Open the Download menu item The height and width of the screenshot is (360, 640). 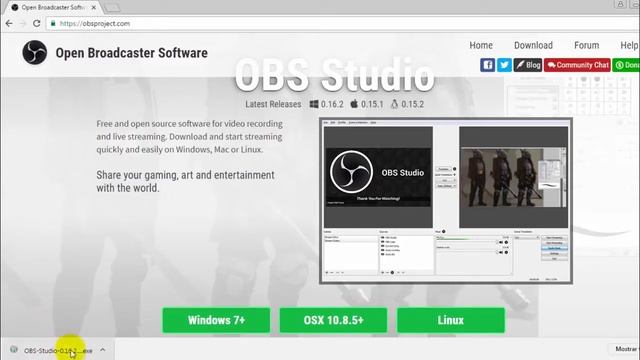533,45
